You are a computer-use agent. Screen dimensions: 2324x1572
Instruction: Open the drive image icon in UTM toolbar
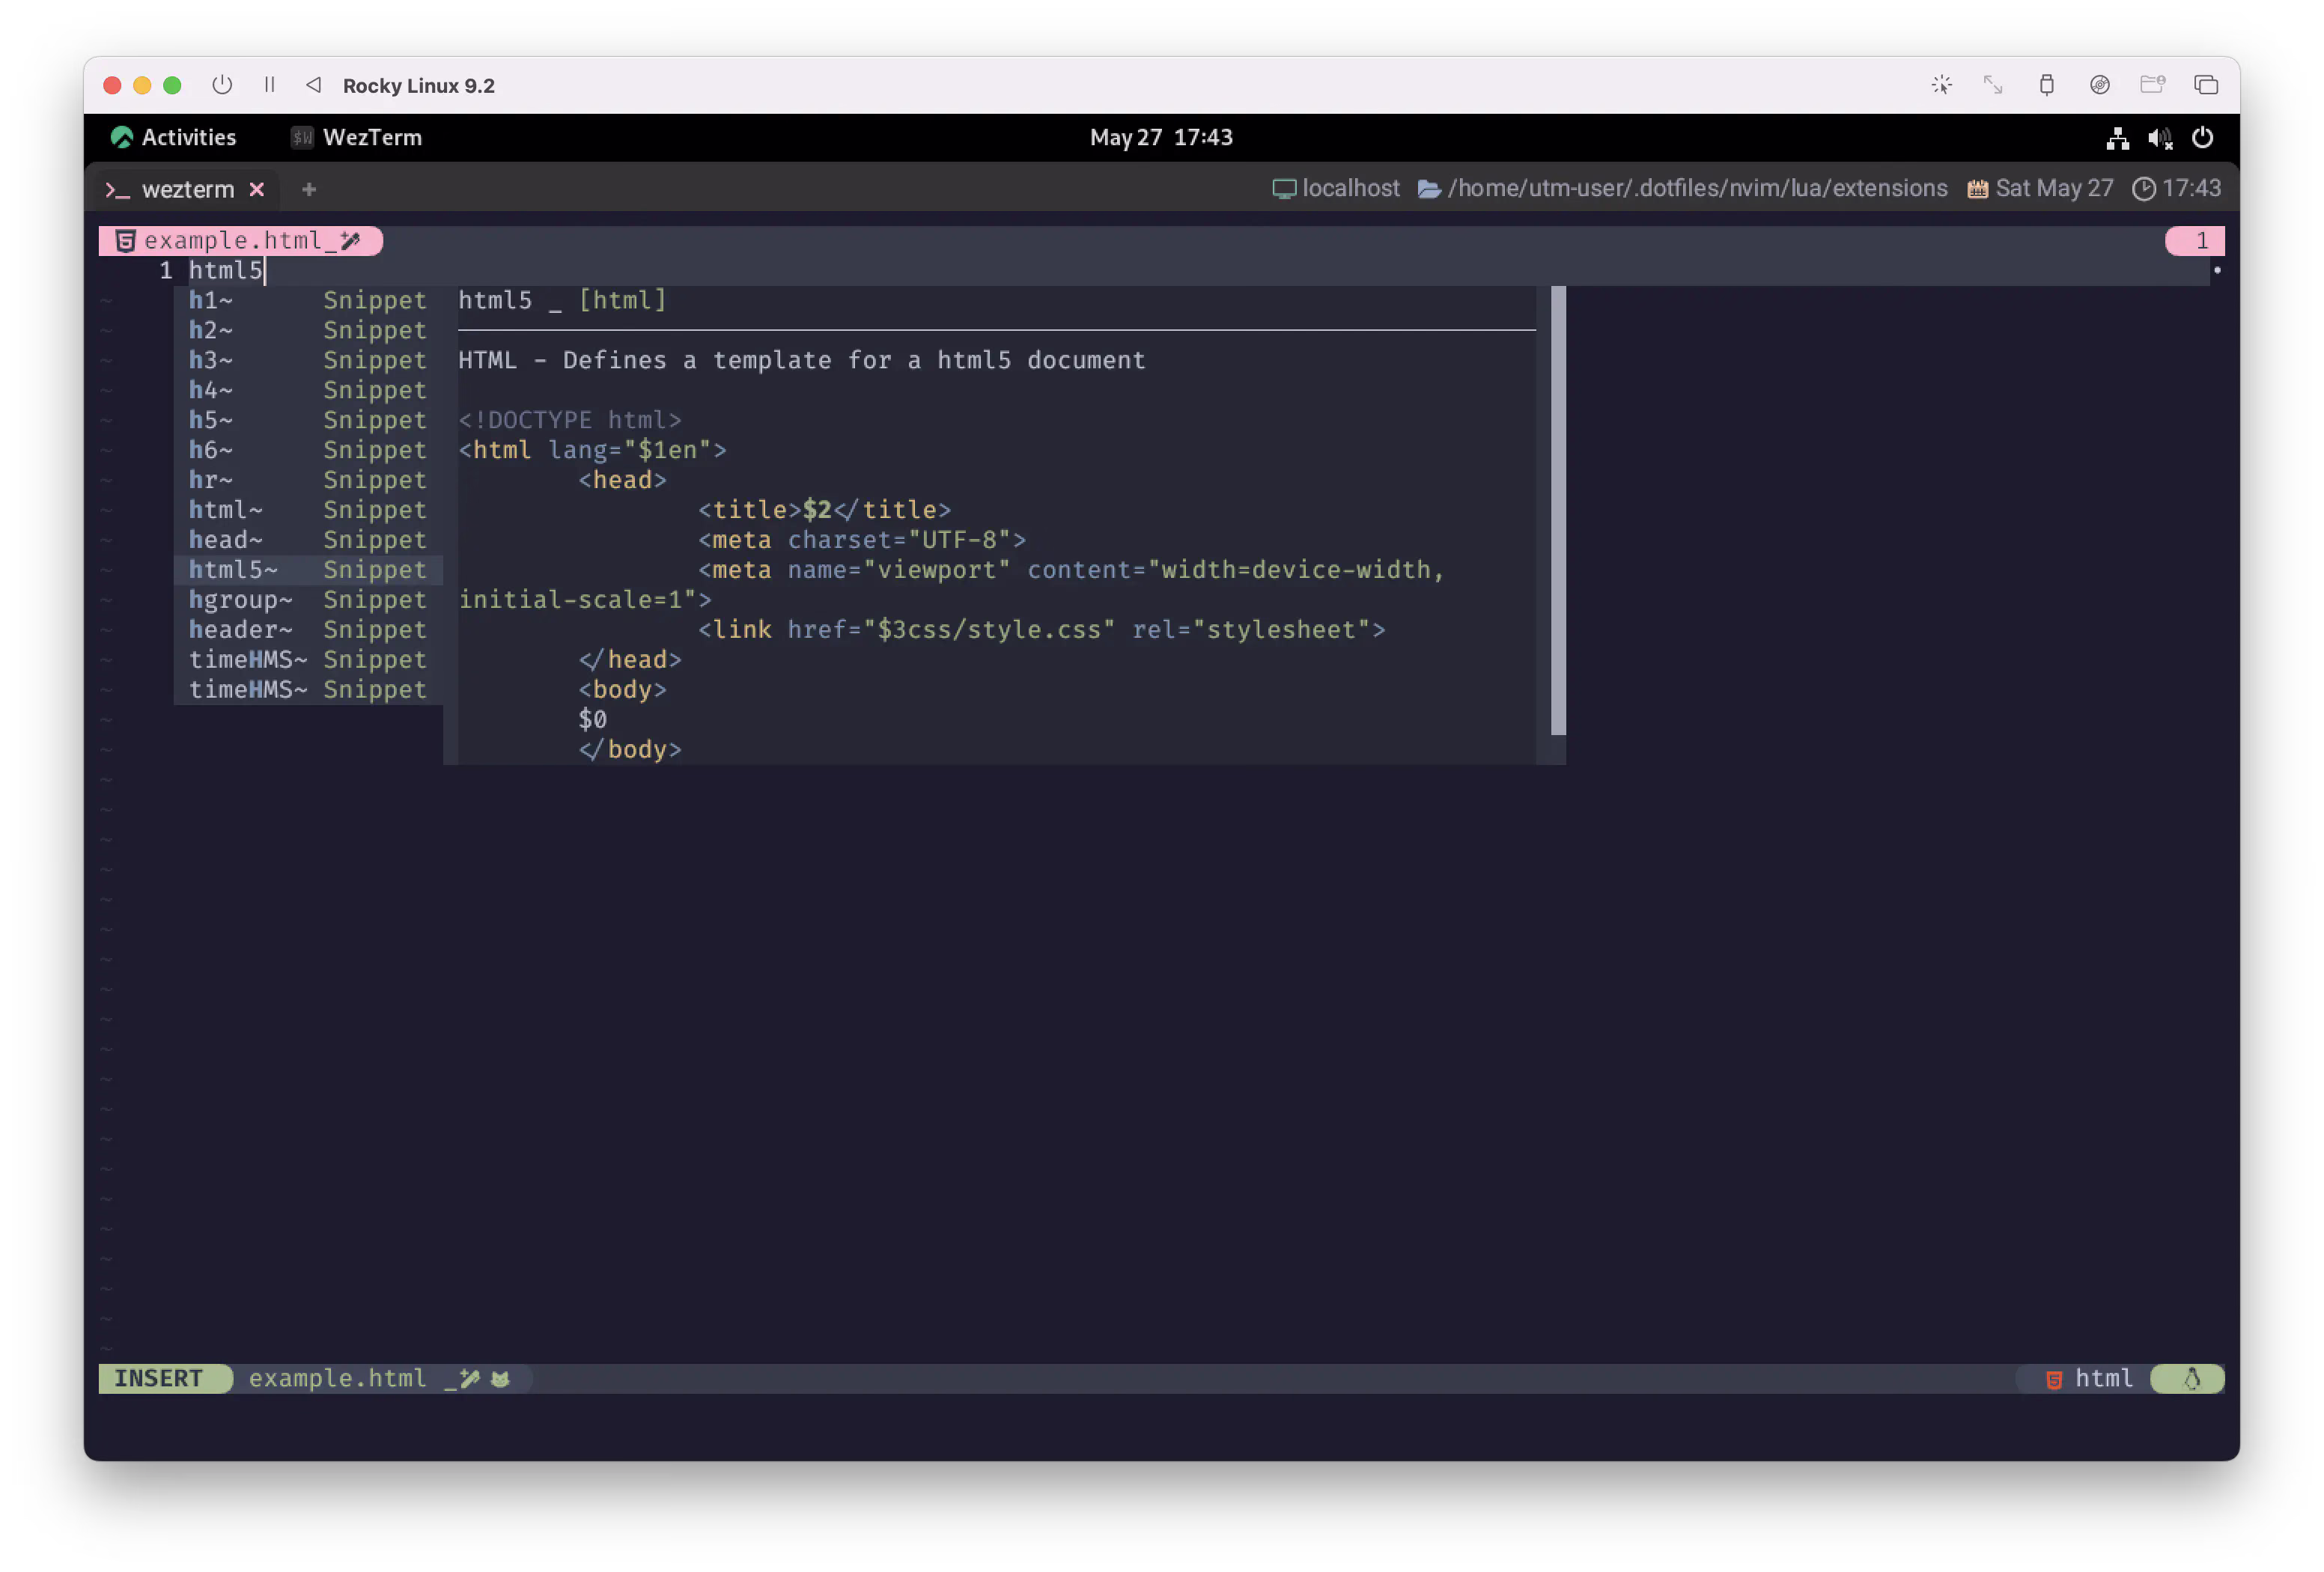pos(2099,85)
